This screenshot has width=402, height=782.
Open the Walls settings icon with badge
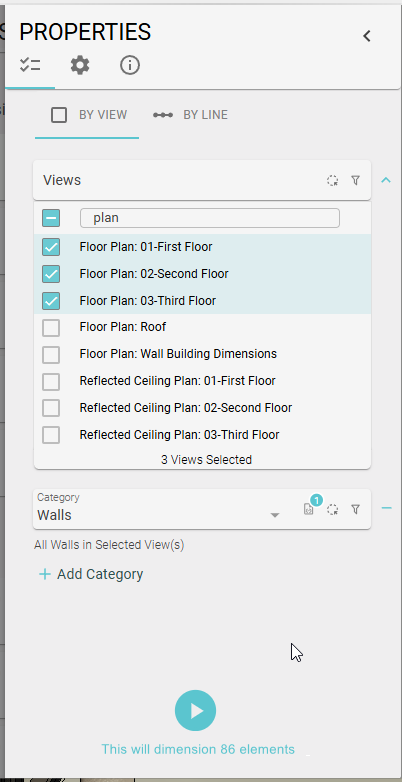[309, 509]
